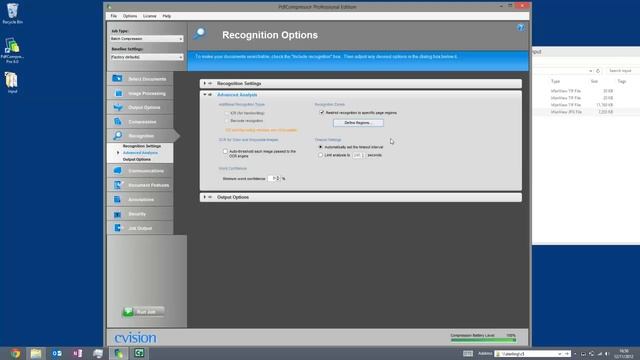The height and width of the screenshot is (360, 640).
Task: Open the Communications section icon
Action: (118, 171)
